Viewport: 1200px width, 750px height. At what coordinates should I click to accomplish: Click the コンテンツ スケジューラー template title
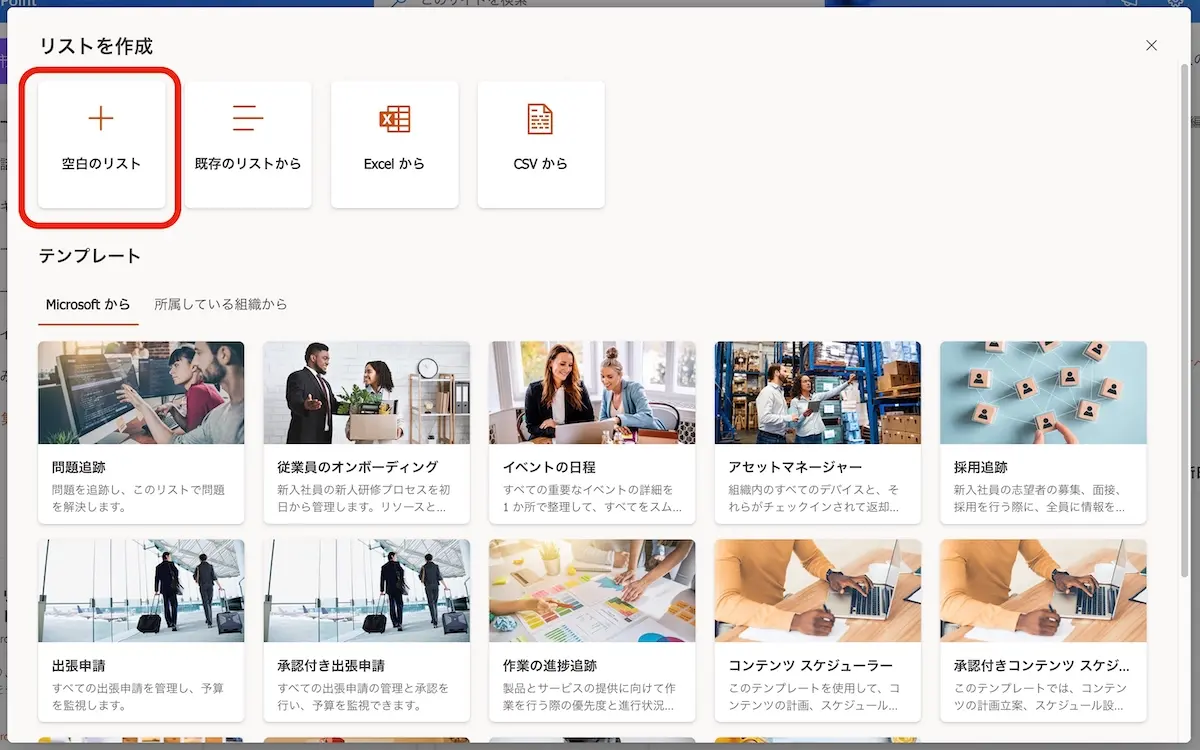tap(810, 665)
